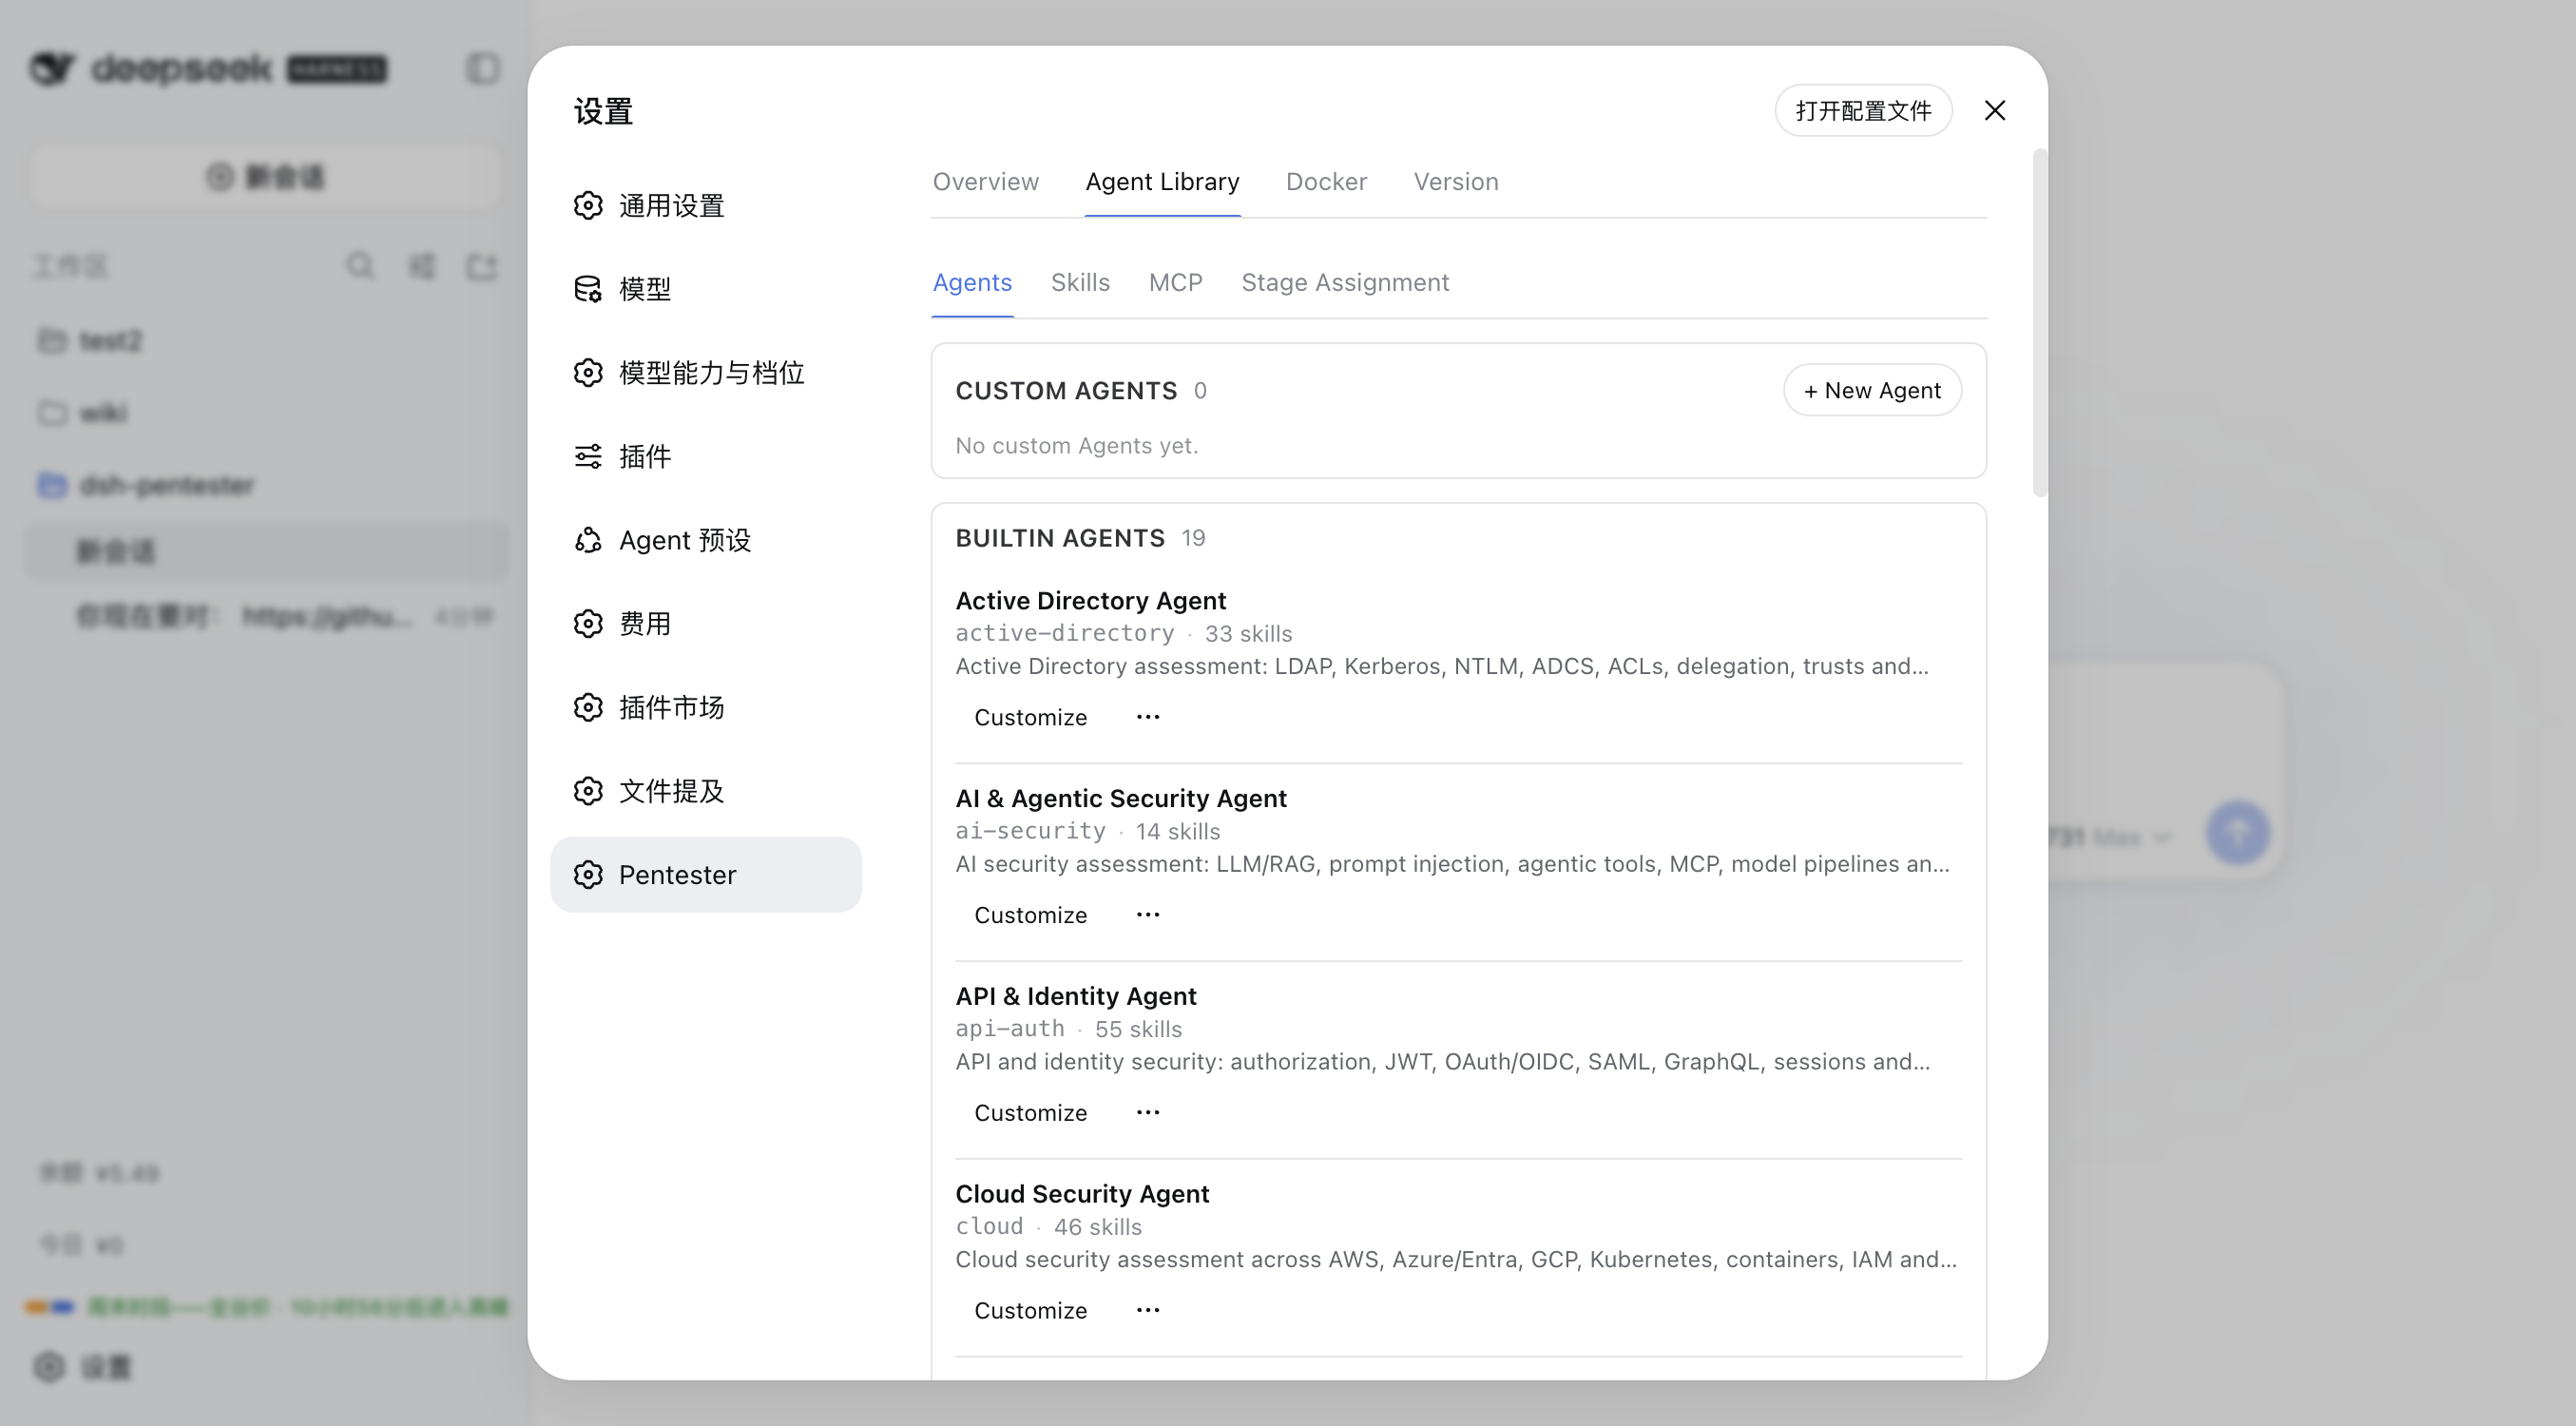Click the 插件市场 gear icon
Screen dimensions: 2576x1426
pyautogui.click(x=588, y=707)
